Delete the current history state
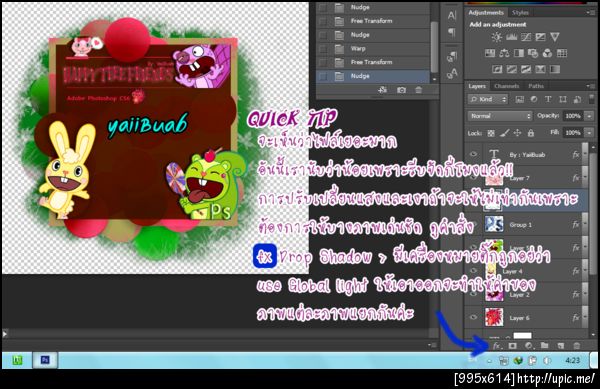600x389 pixels. (419, 90)
